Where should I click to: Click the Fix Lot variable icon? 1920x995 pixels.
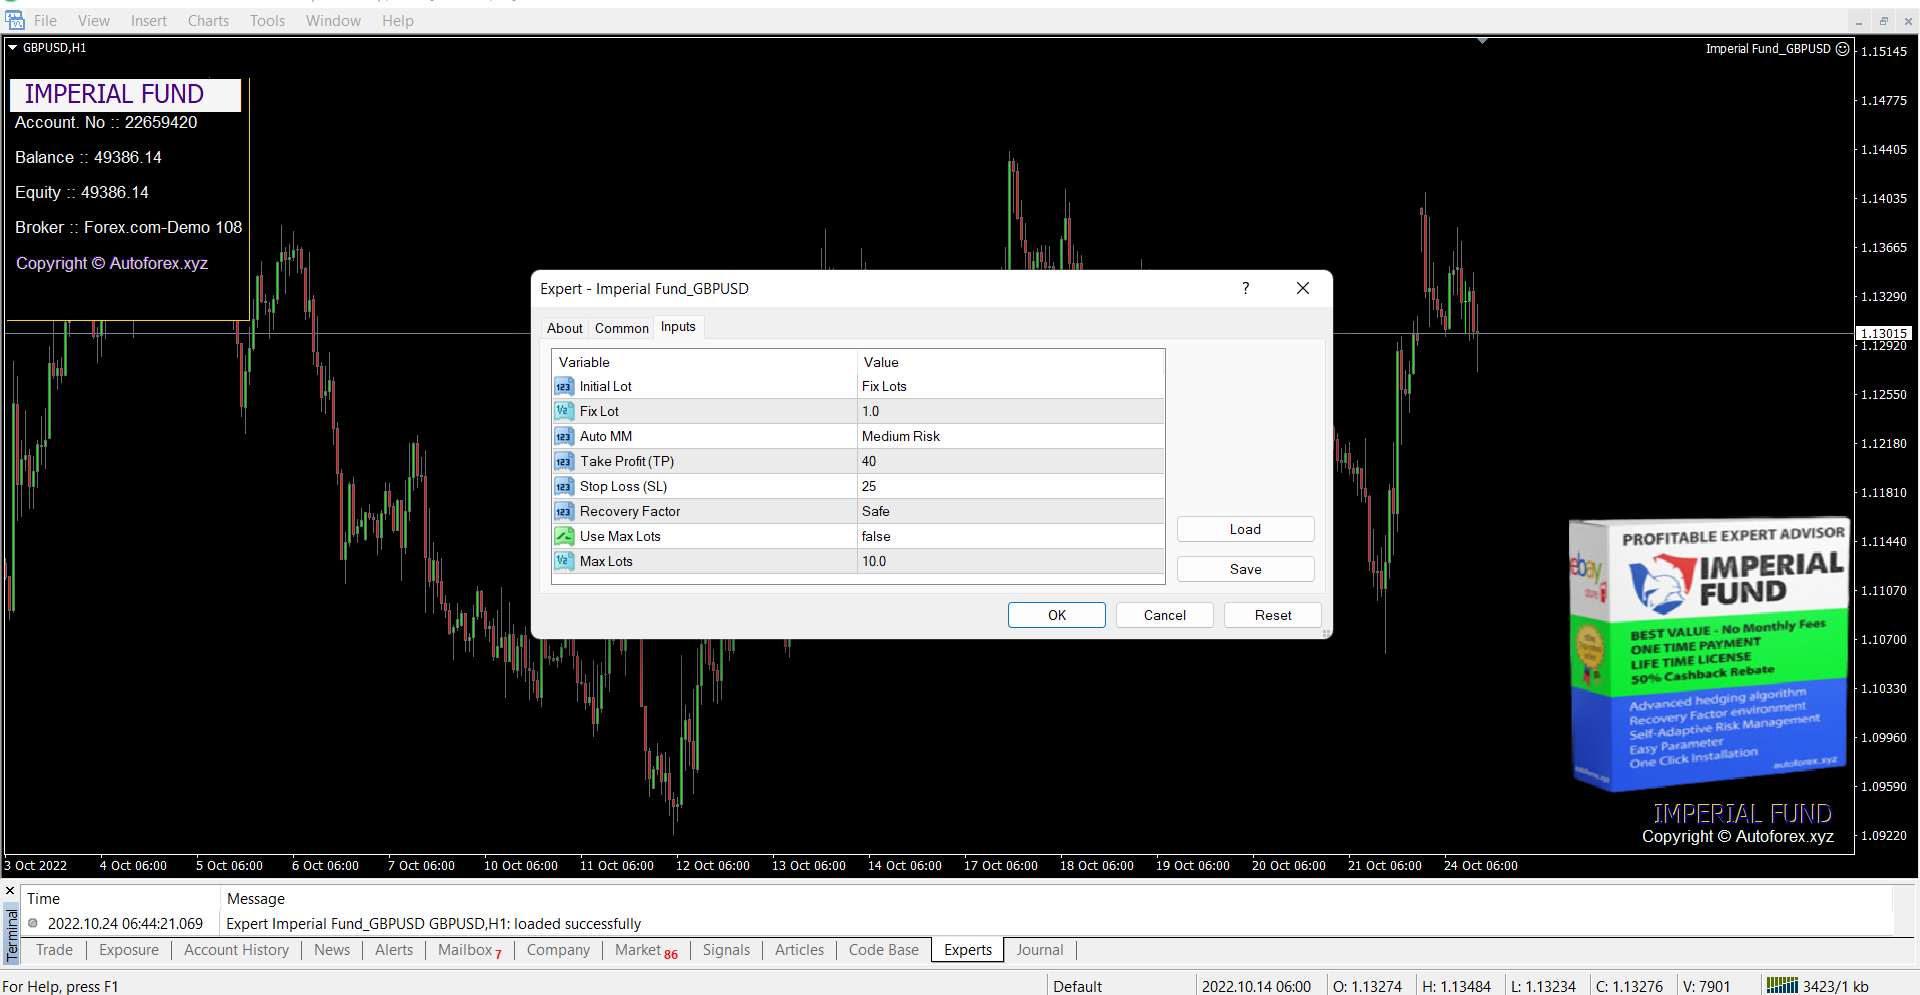coord(564,411)
